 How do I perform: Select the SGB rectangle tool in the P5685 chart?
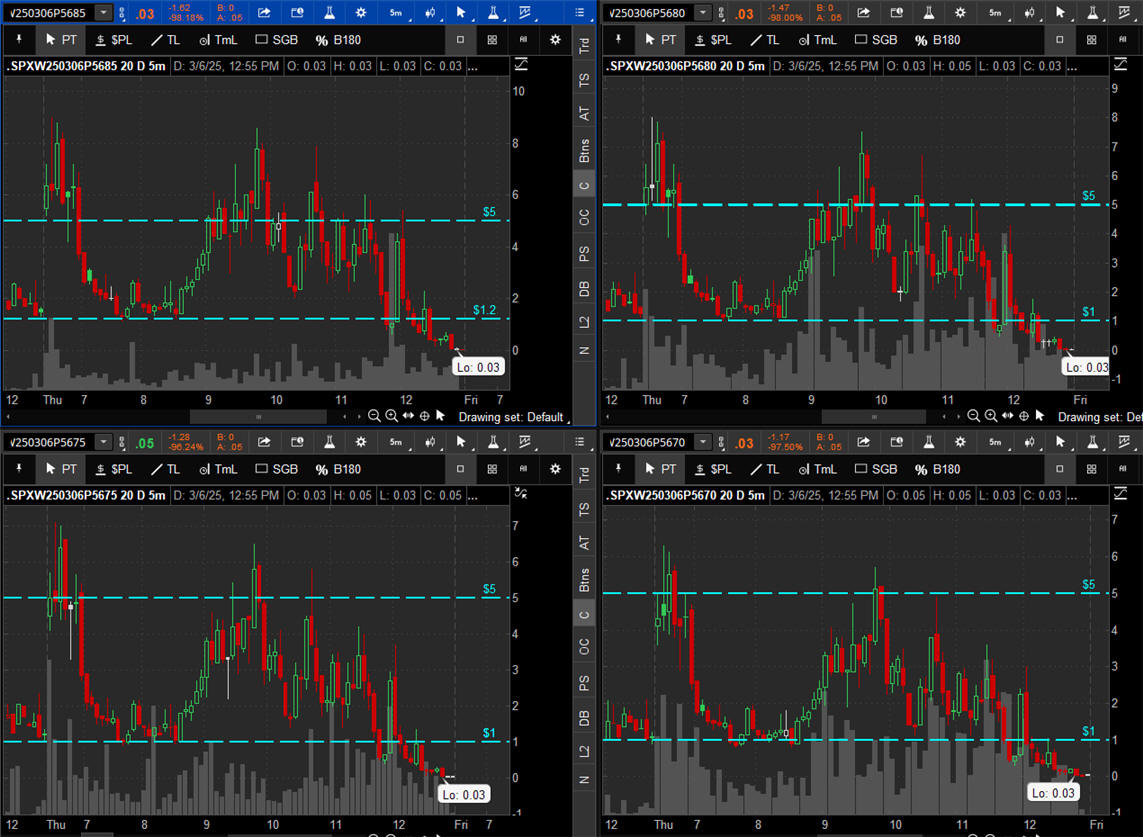point(276,40)
